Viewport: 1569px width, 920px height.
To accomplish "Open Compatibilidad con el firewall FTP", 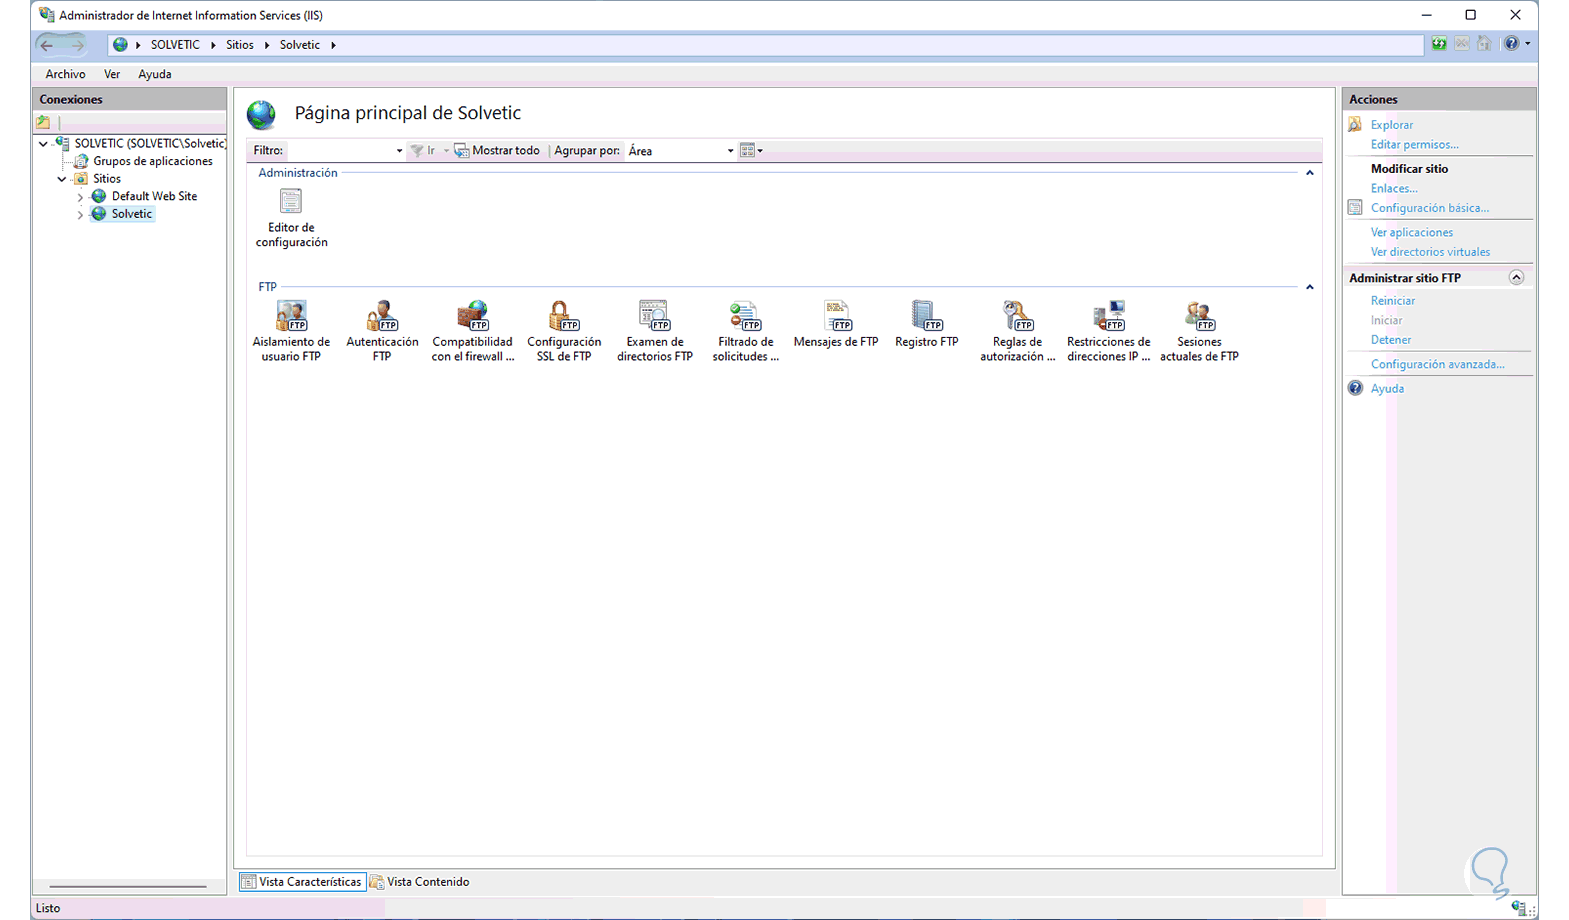I will [x=473, y=331].
